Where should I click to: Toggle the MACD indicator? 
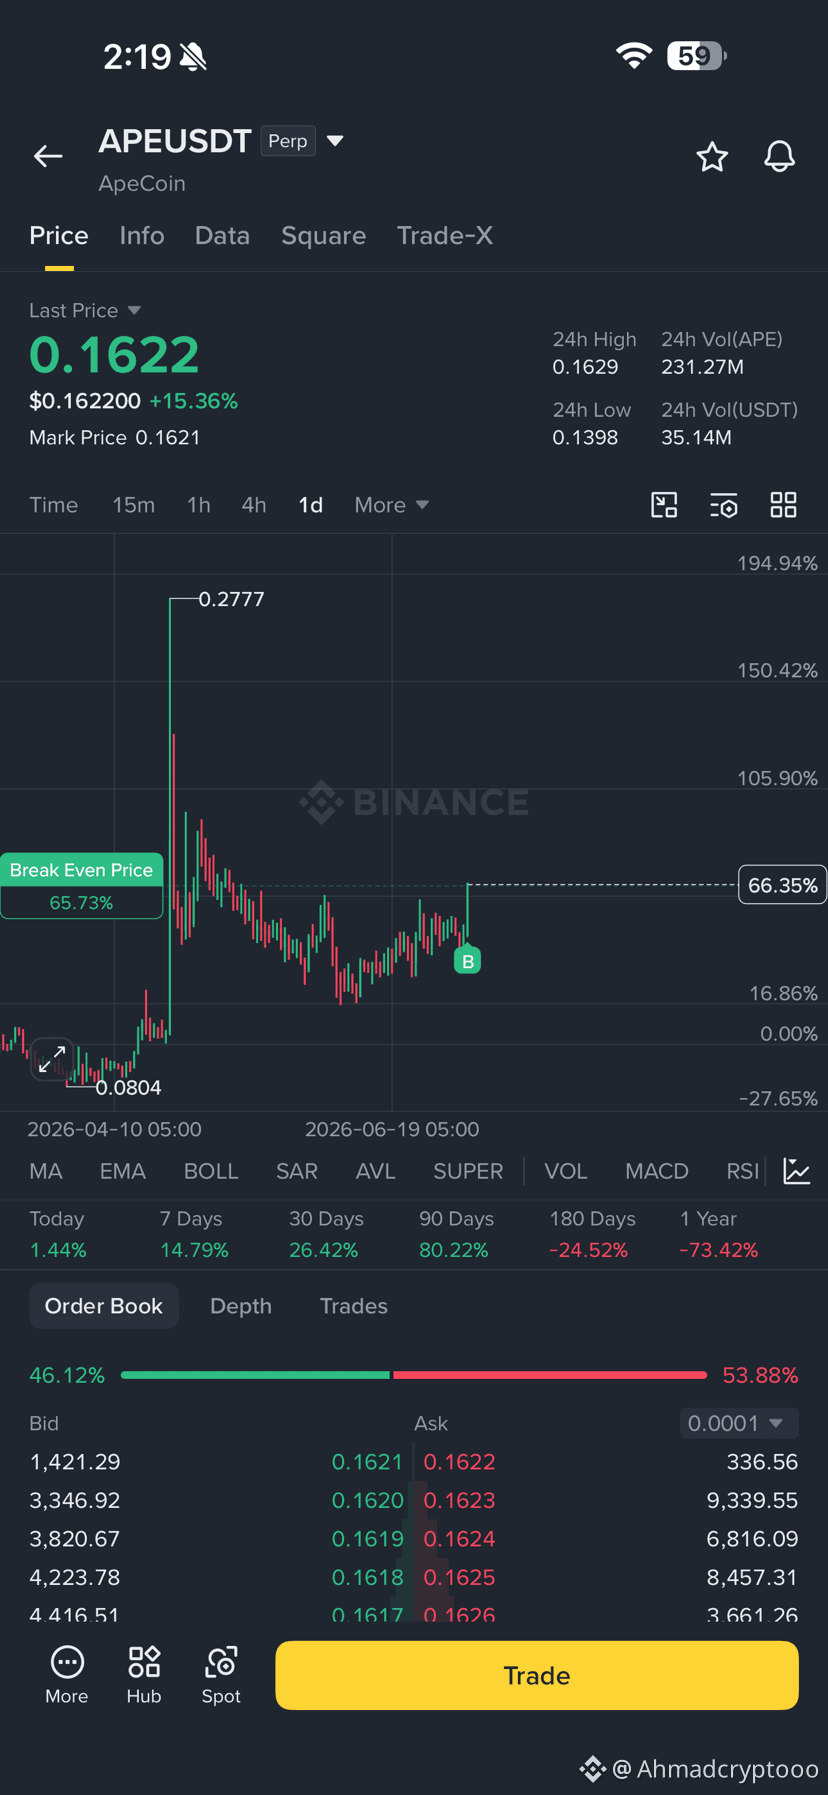[657, 1171]
